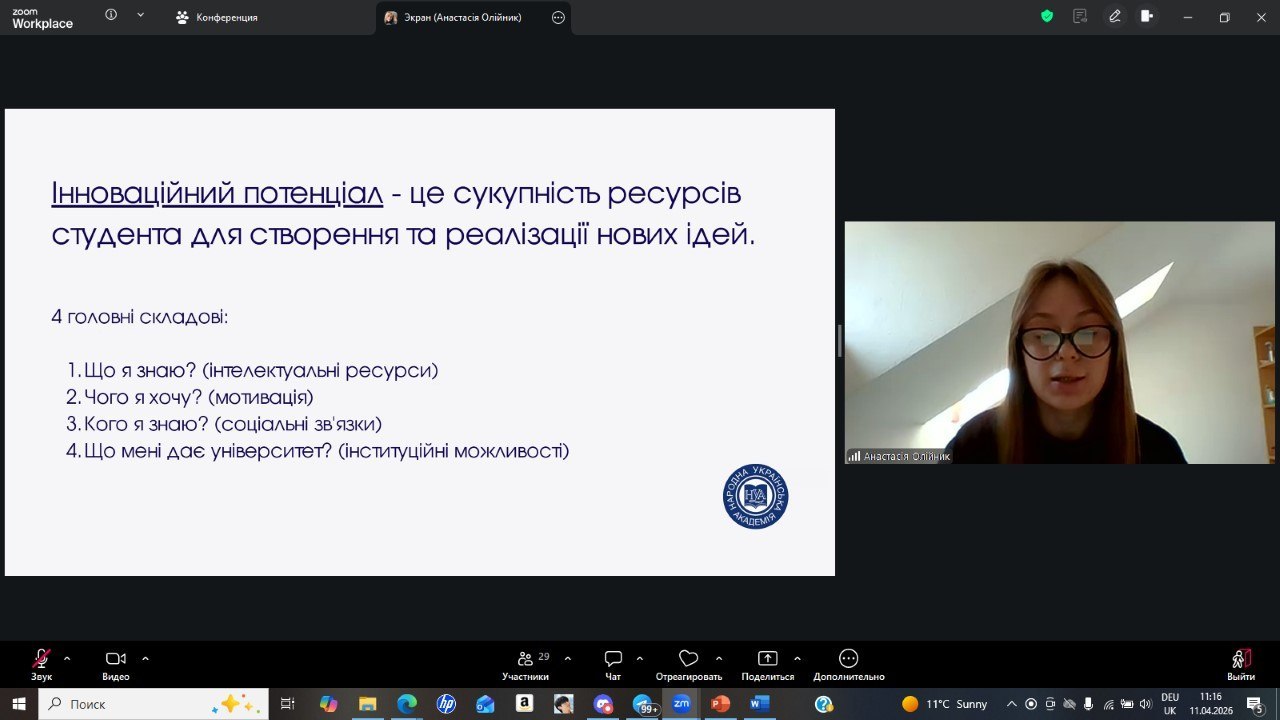The image size is (1280, 720).
Task: Click the meeting info icon
Action: click(x=111, y=15)
